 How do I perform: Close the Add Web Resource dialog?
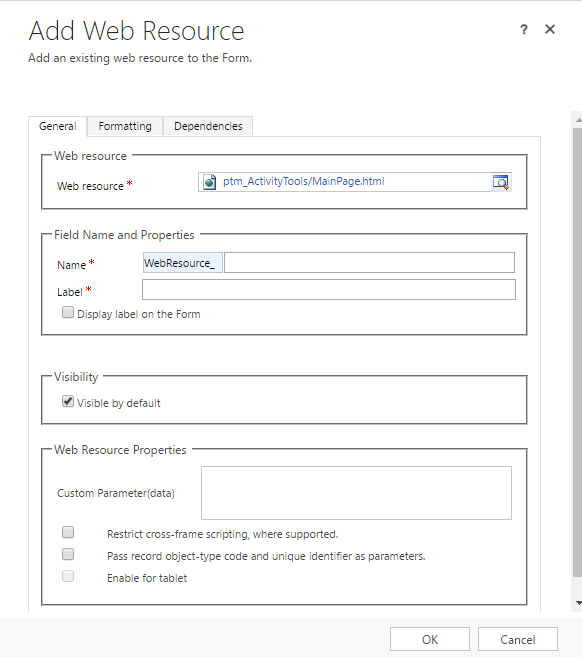click(x=550, y=29)
